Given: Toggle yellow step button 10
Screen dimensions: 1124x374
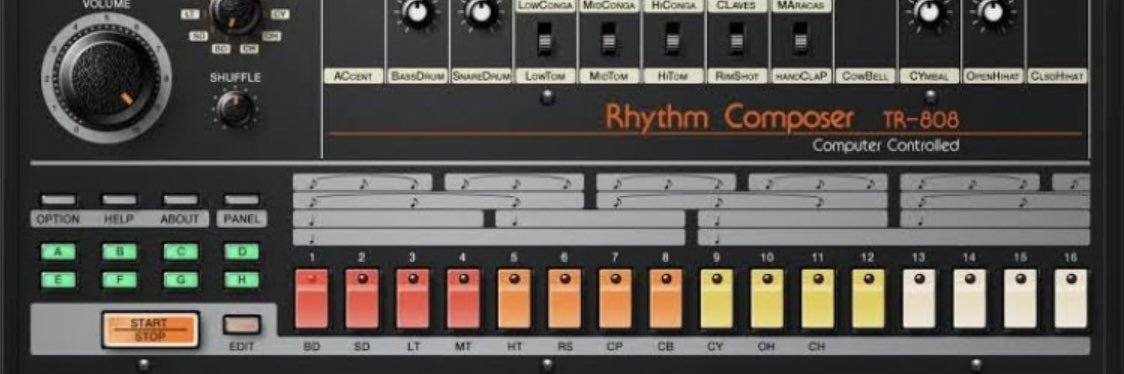Looking at the screenshot, I should coord(767,299).
